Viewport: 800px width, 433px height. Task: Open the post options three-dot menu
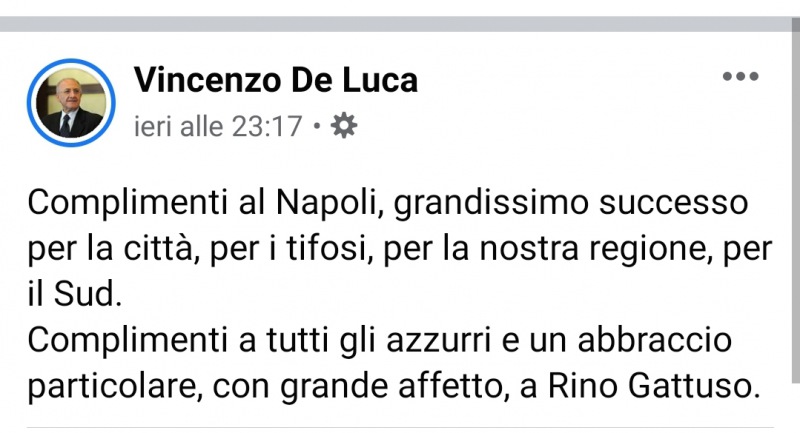[740, 77]
